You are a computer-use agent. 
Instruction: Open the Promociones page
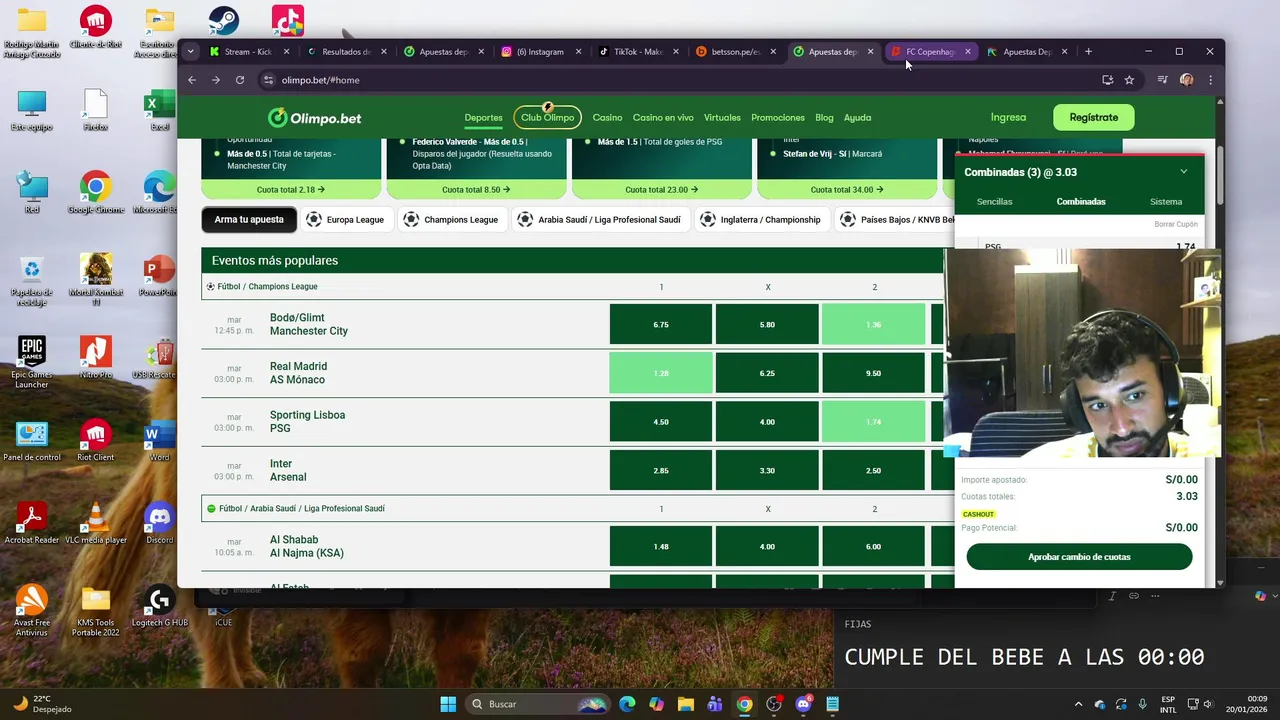click(778, 118)
